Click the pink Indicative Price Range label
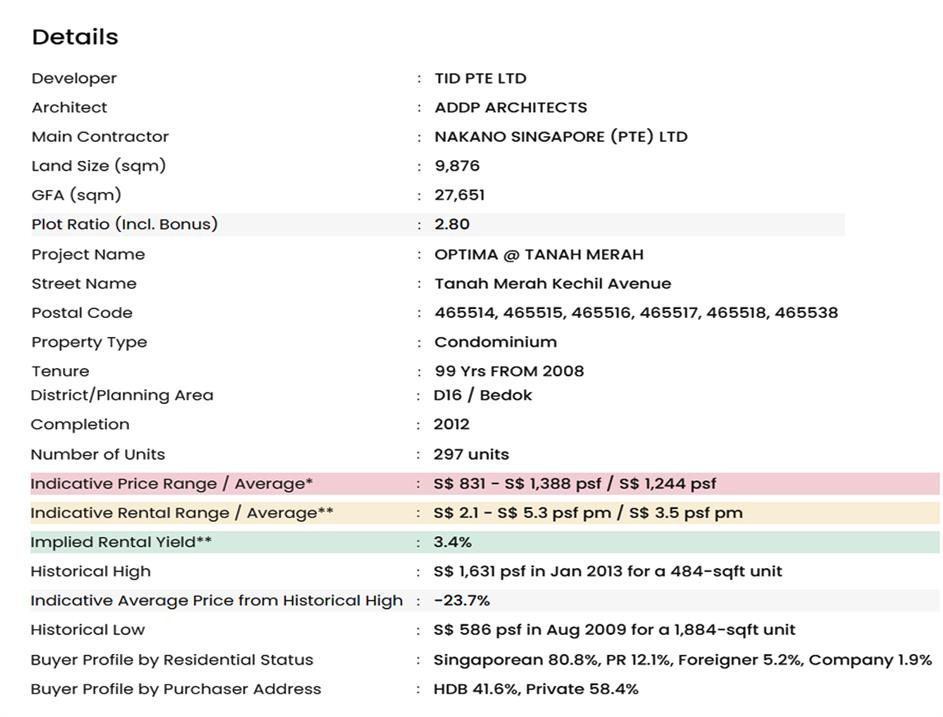The height and width of the screenshot is (717, 943). pos(171,483)
